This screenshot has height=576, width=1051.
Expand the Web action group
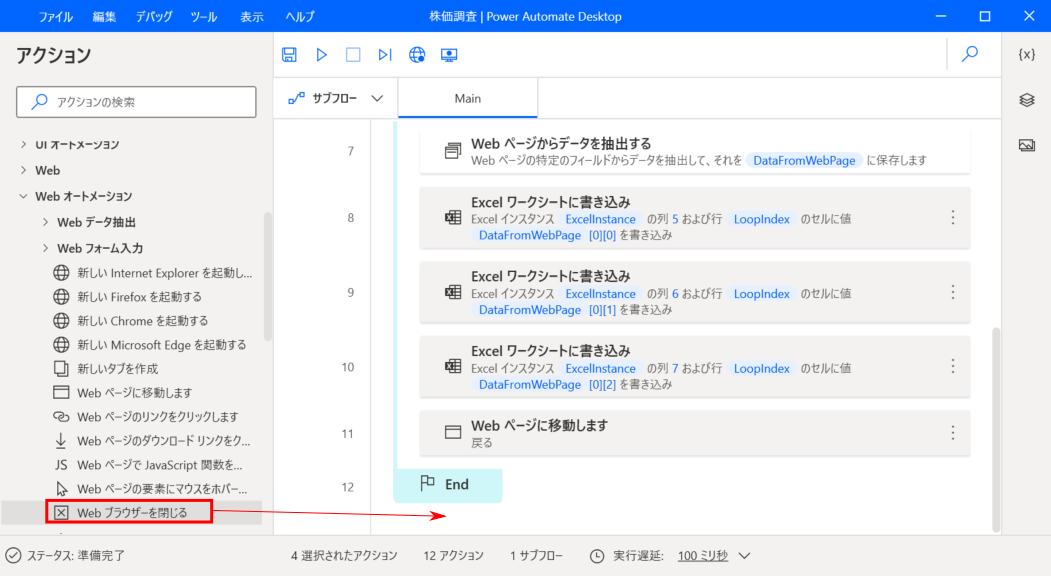pos(23,170)
